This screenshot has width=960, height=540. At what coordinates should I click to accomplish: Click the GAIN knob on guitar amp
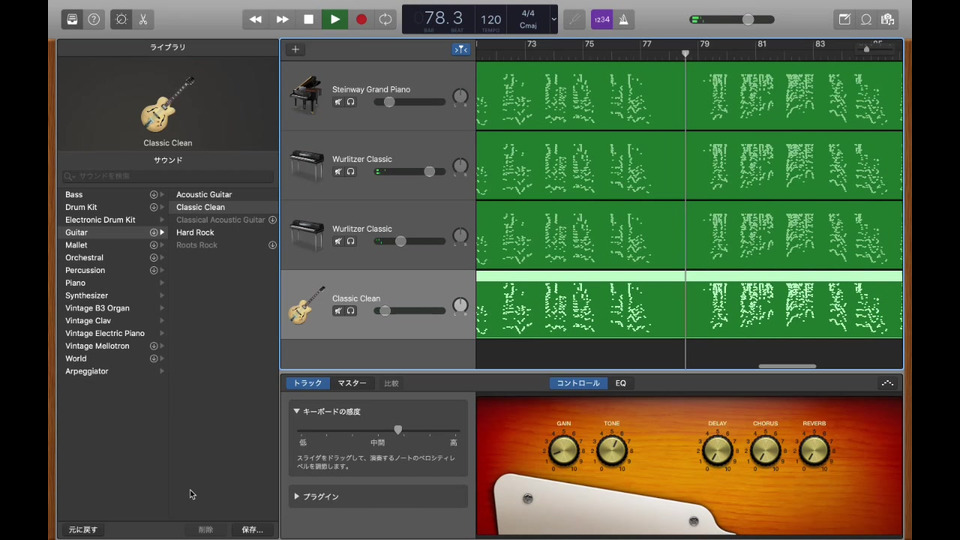pos(563,451)
